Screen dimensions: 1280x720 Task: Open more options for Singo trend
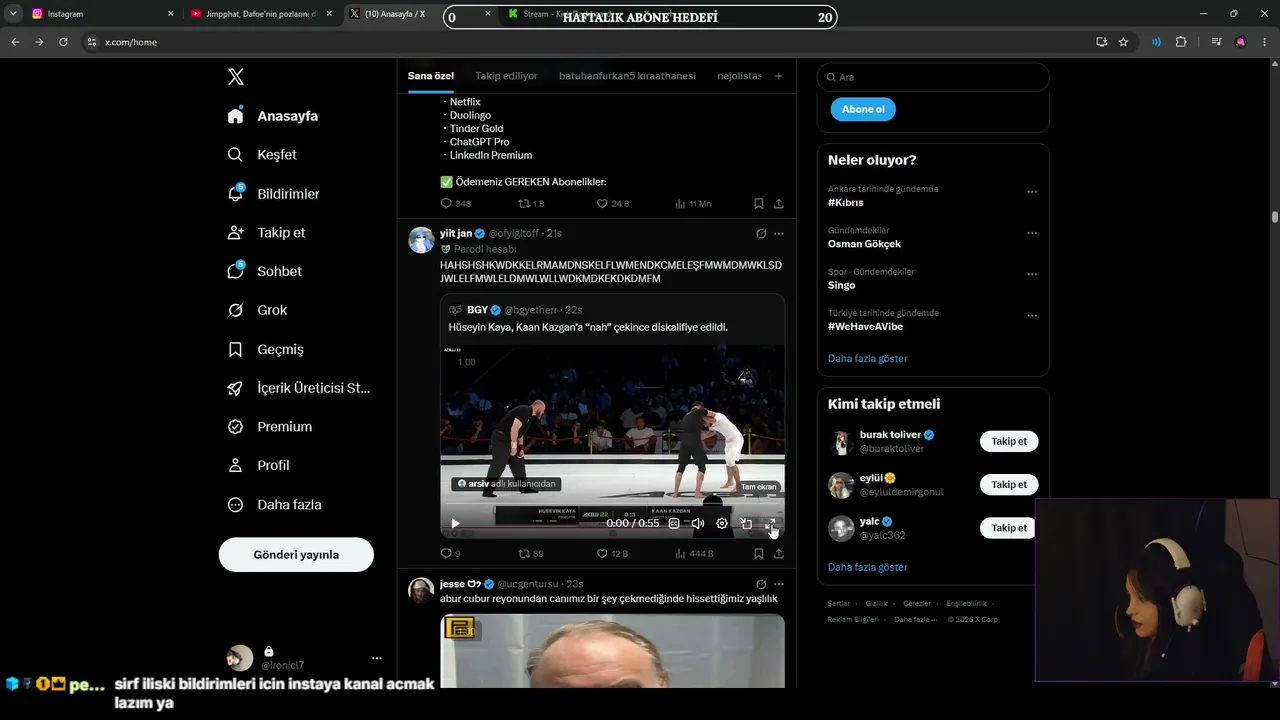click(1032, 274)
